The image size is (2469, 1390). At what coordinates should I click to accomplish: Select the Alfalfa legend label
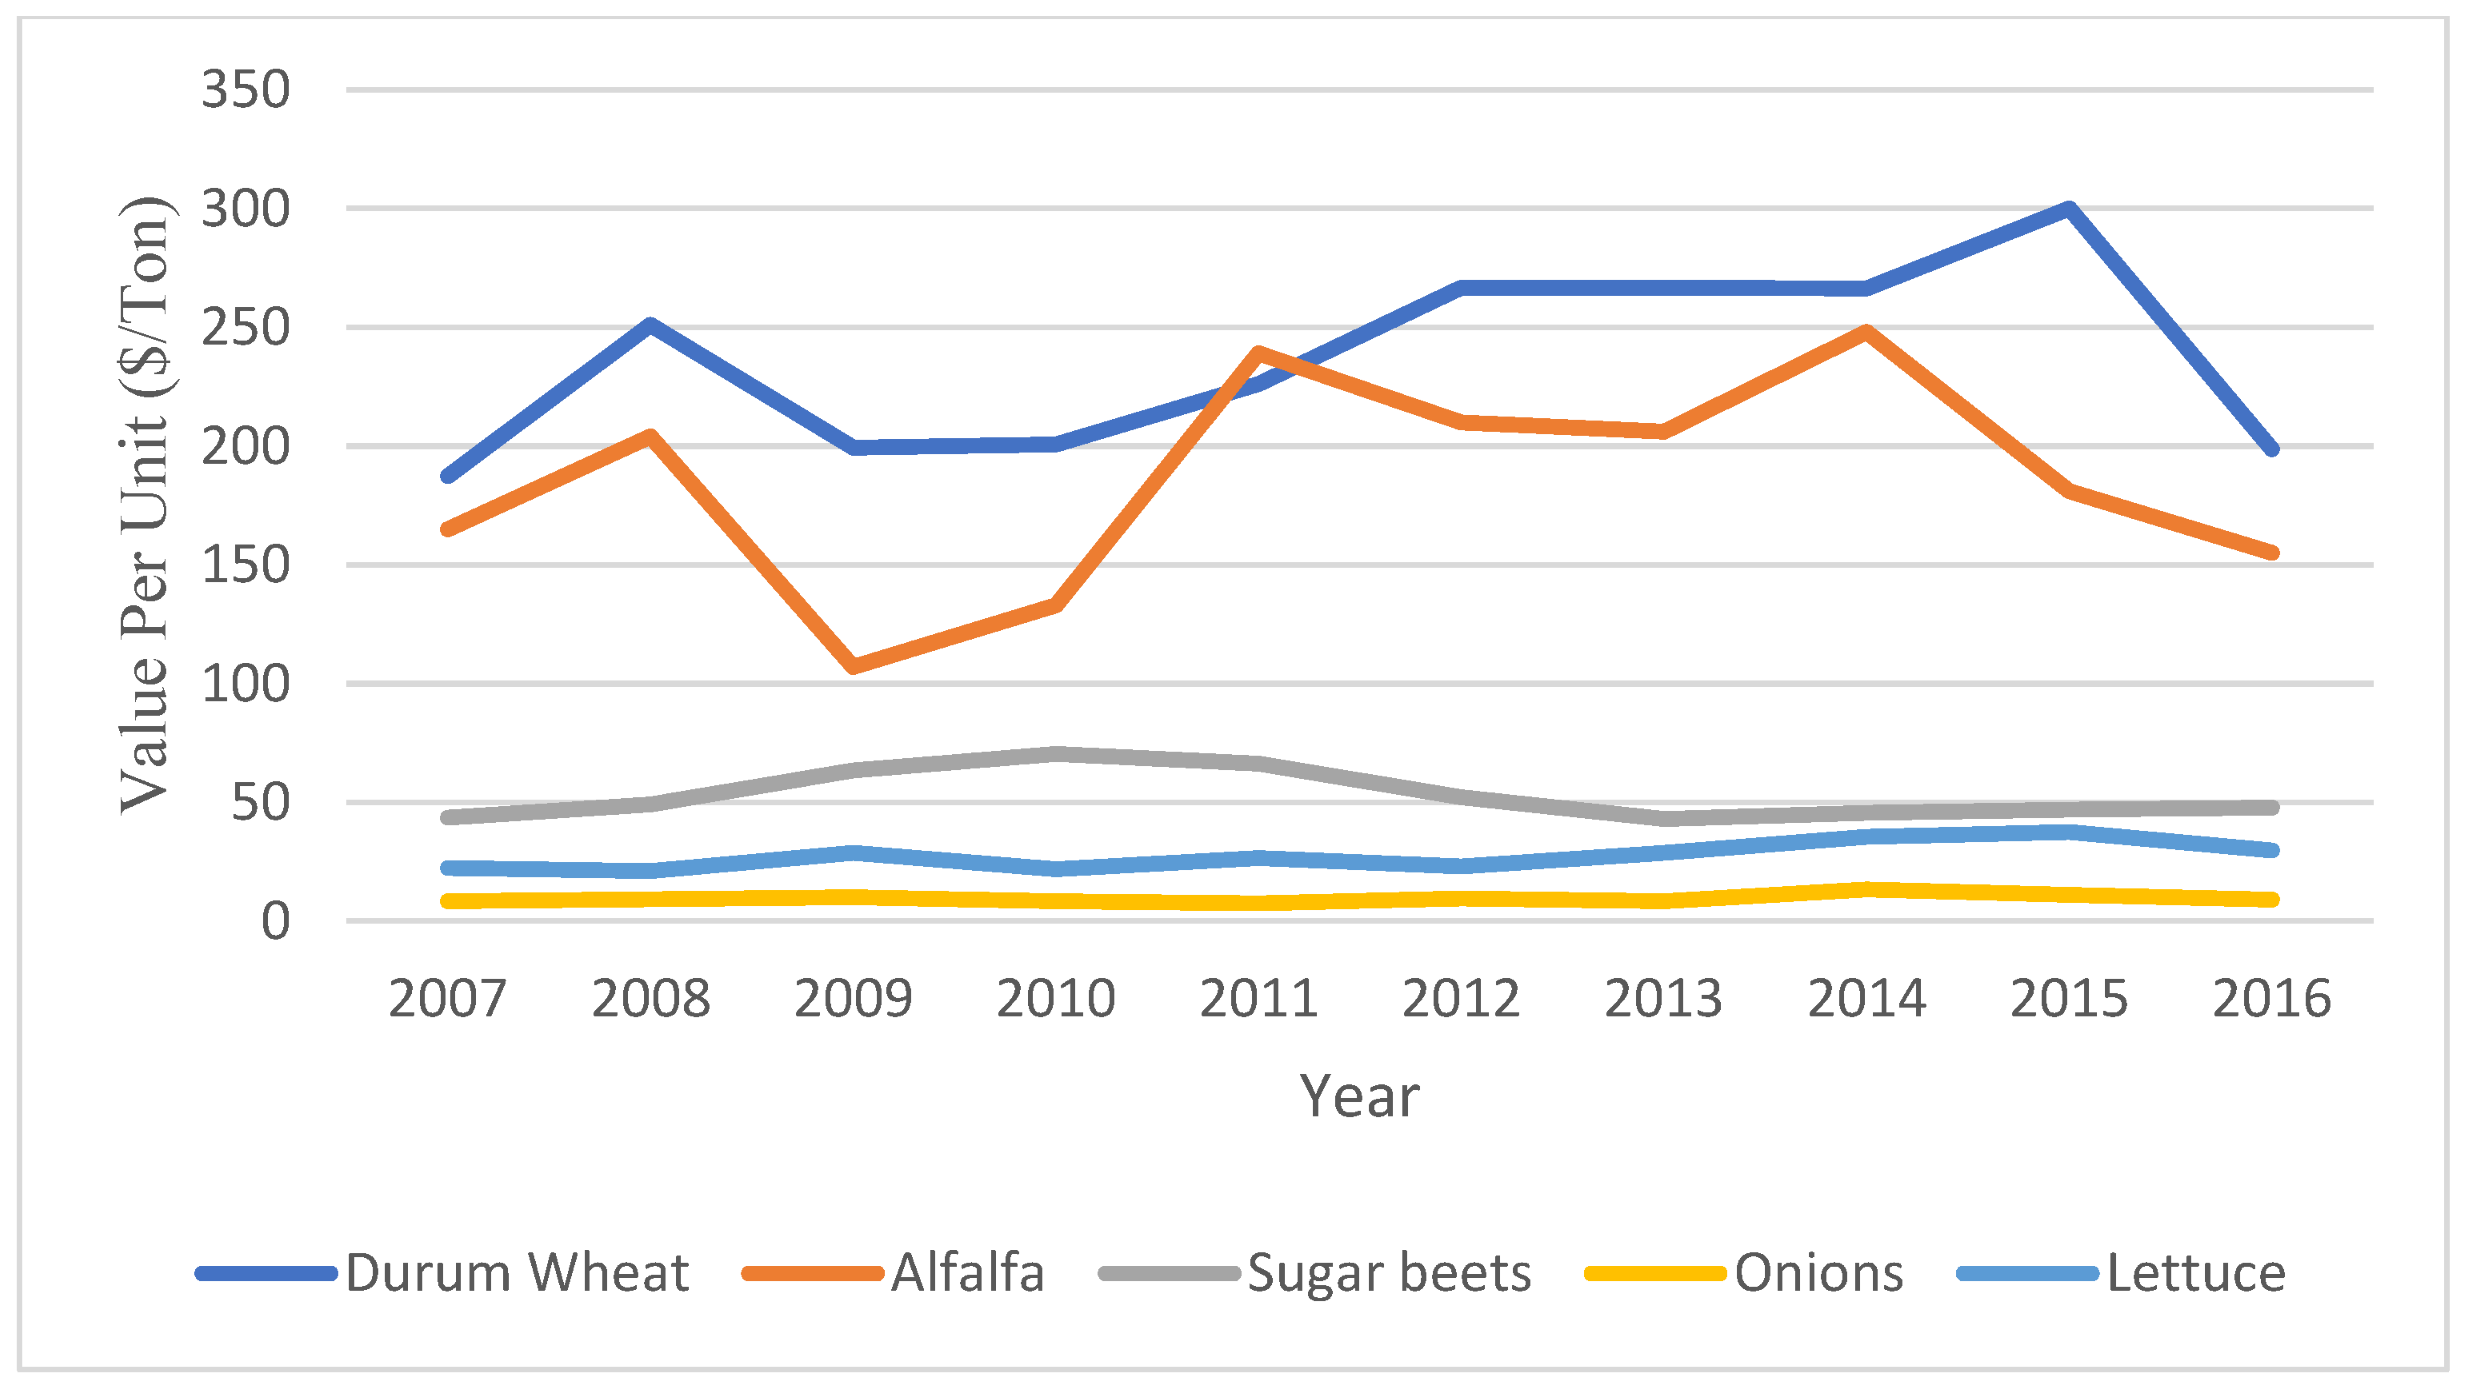[968, 1273]
